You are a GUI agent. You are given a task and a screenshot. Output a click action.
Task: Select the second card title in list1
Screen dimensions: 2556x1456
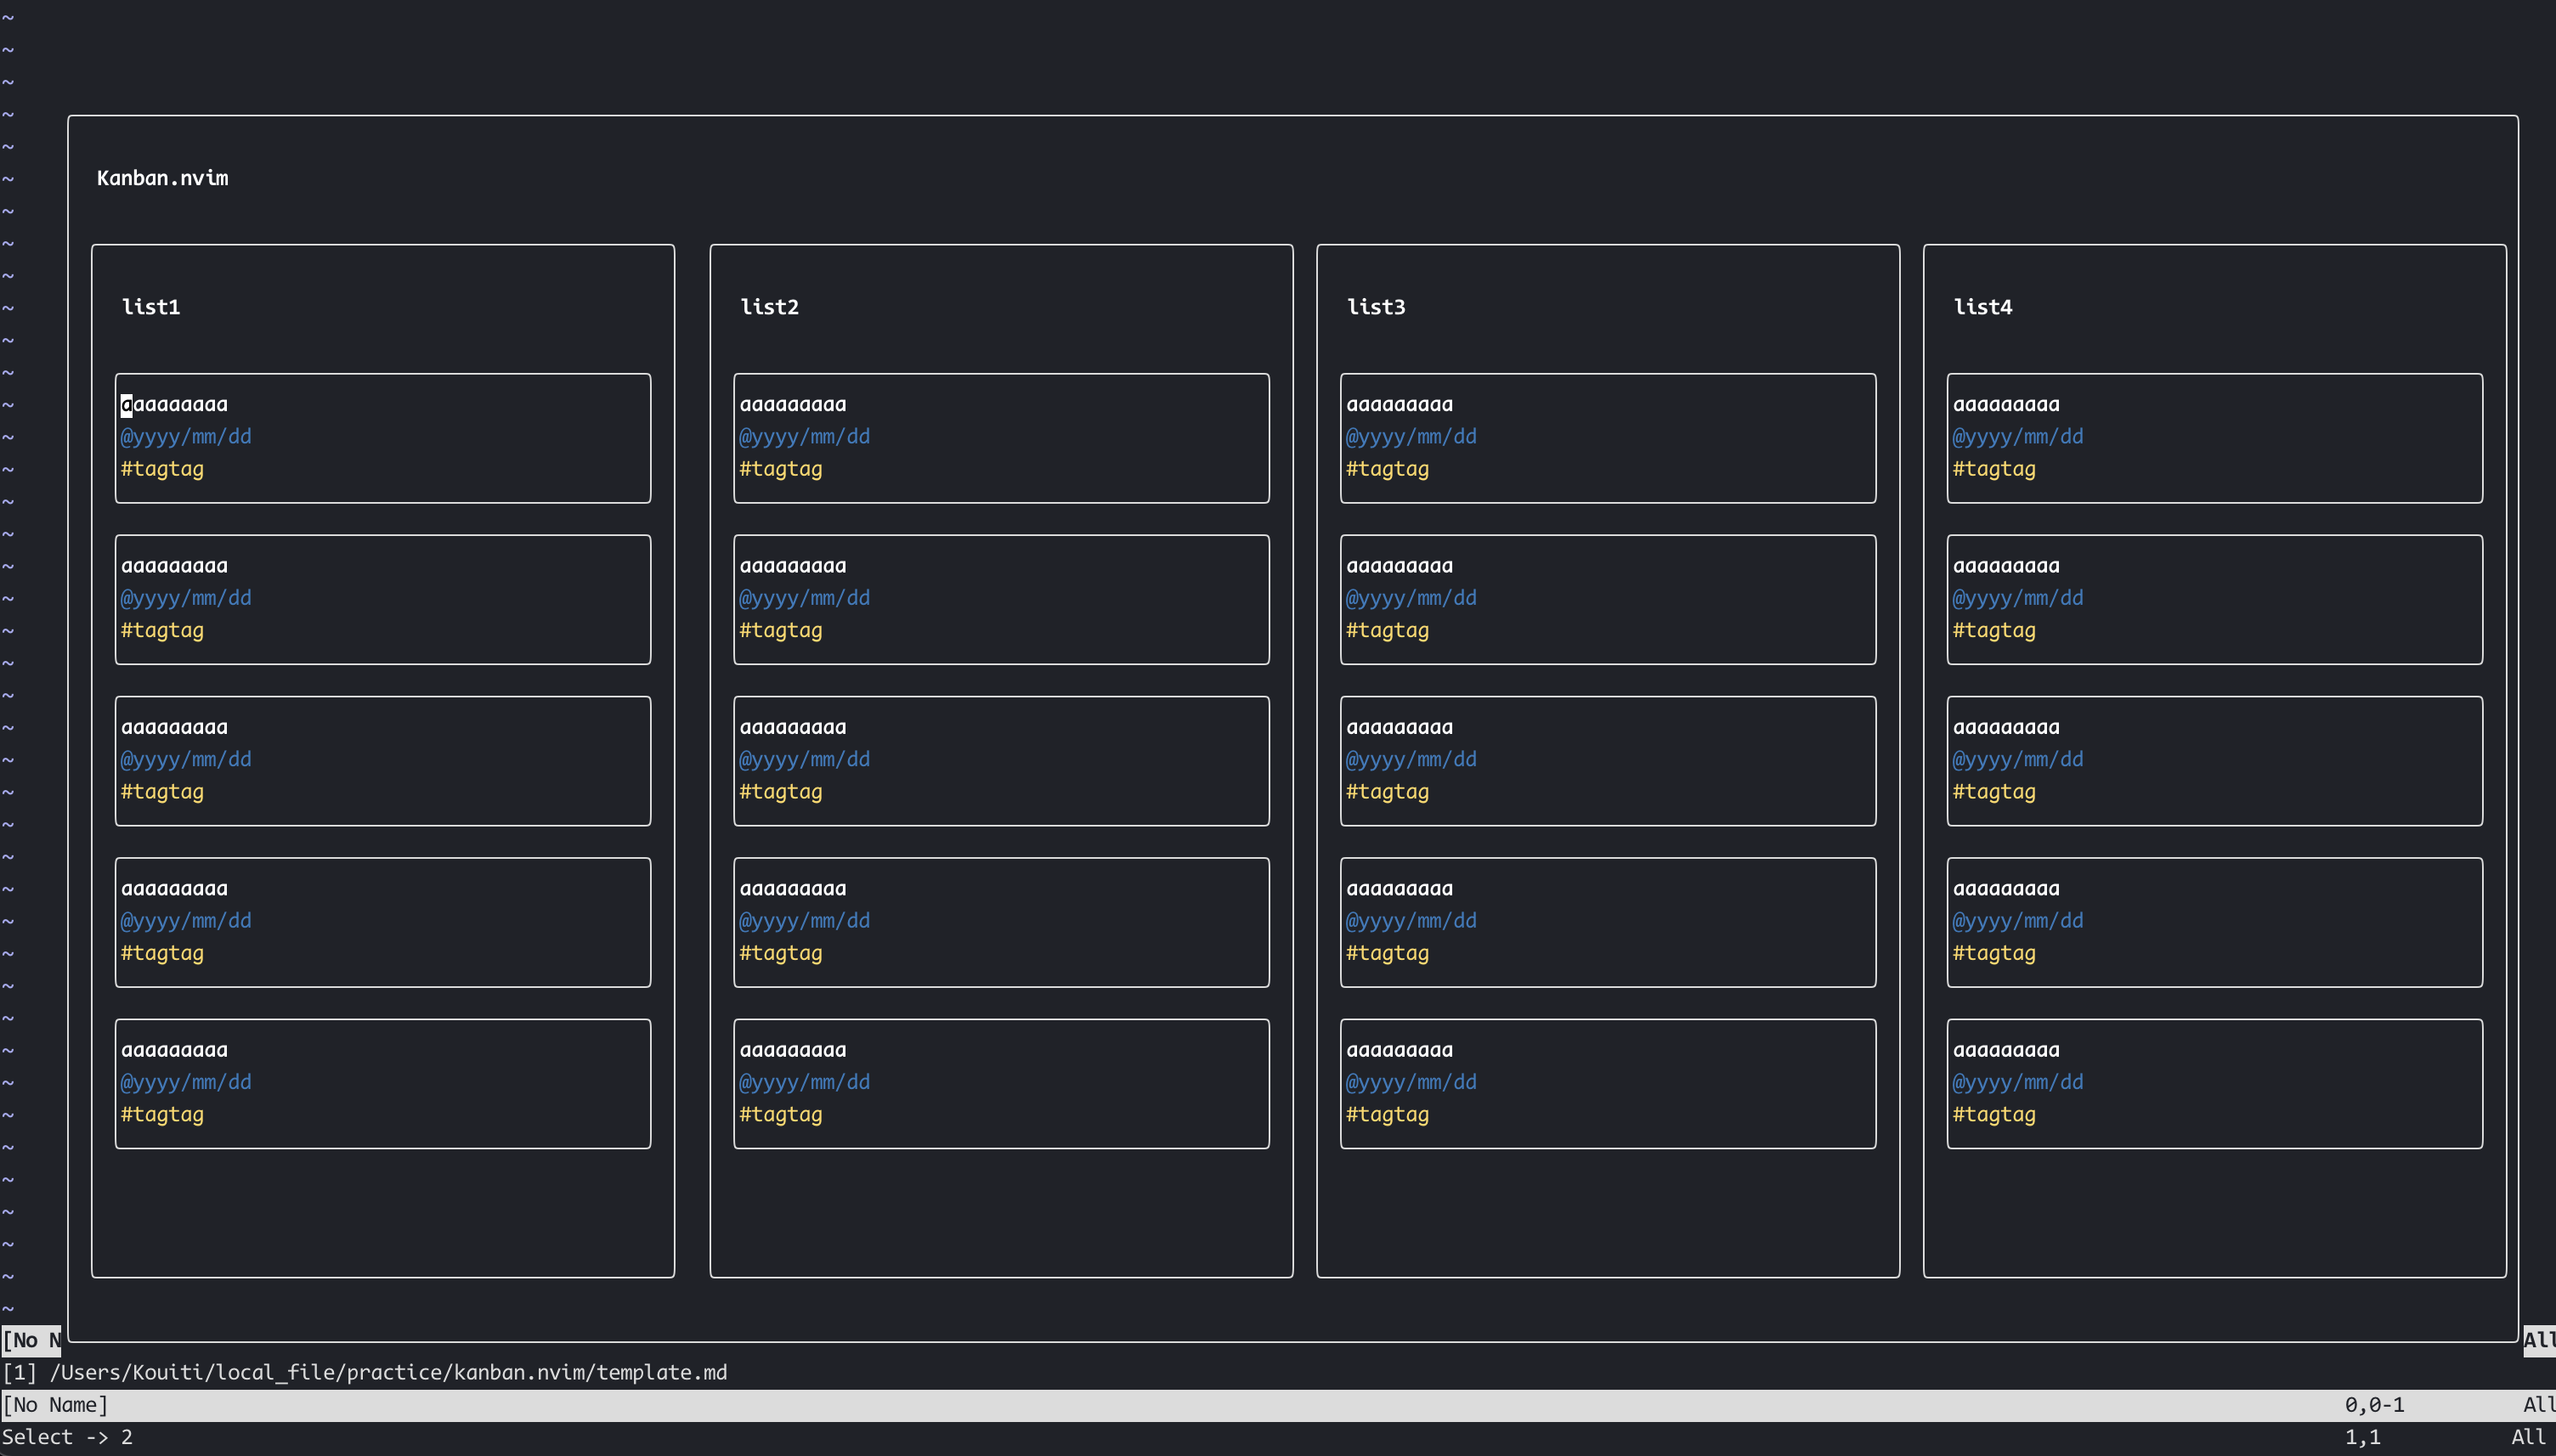click(x=174, y=566)
